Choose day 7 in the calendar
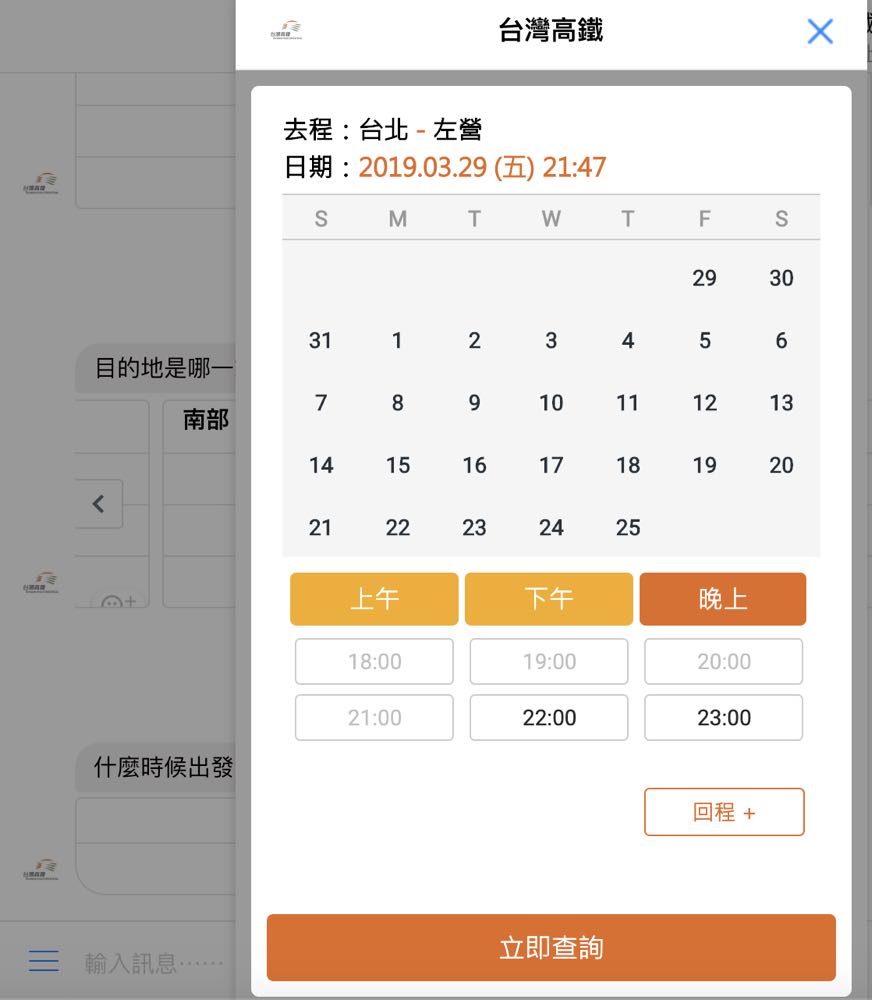872x1000 pixels. [x=320, y=403]
